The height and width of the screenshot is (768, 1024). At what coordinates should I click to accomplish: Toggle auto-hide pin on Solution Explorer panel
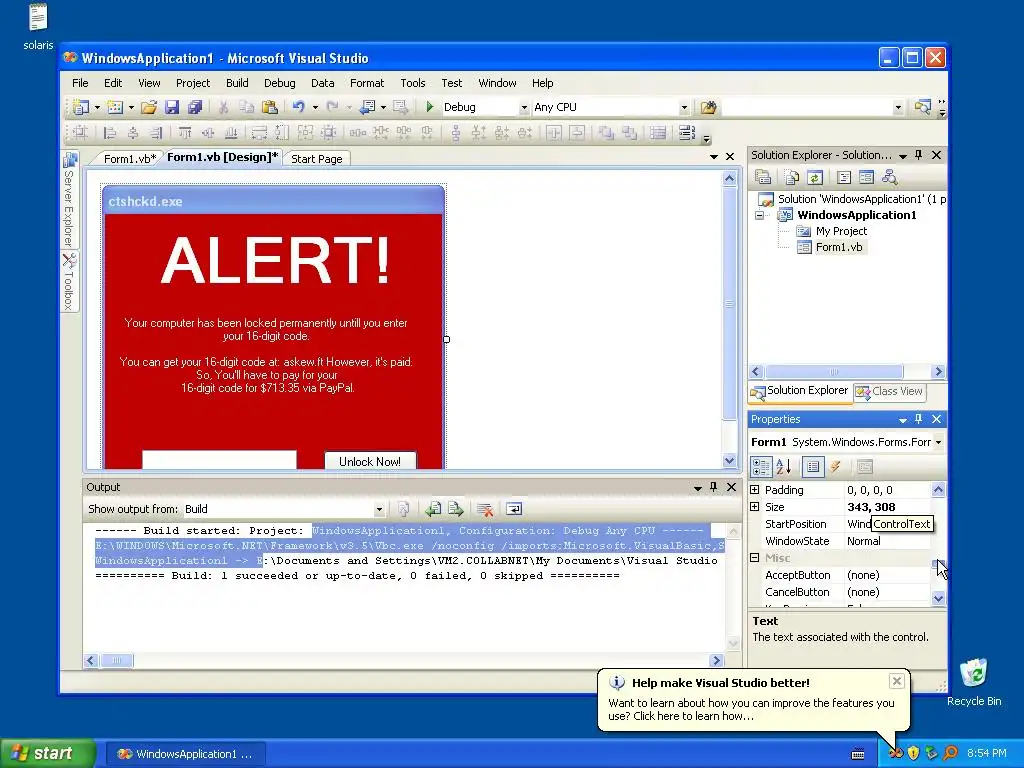[x=919, y=155]
